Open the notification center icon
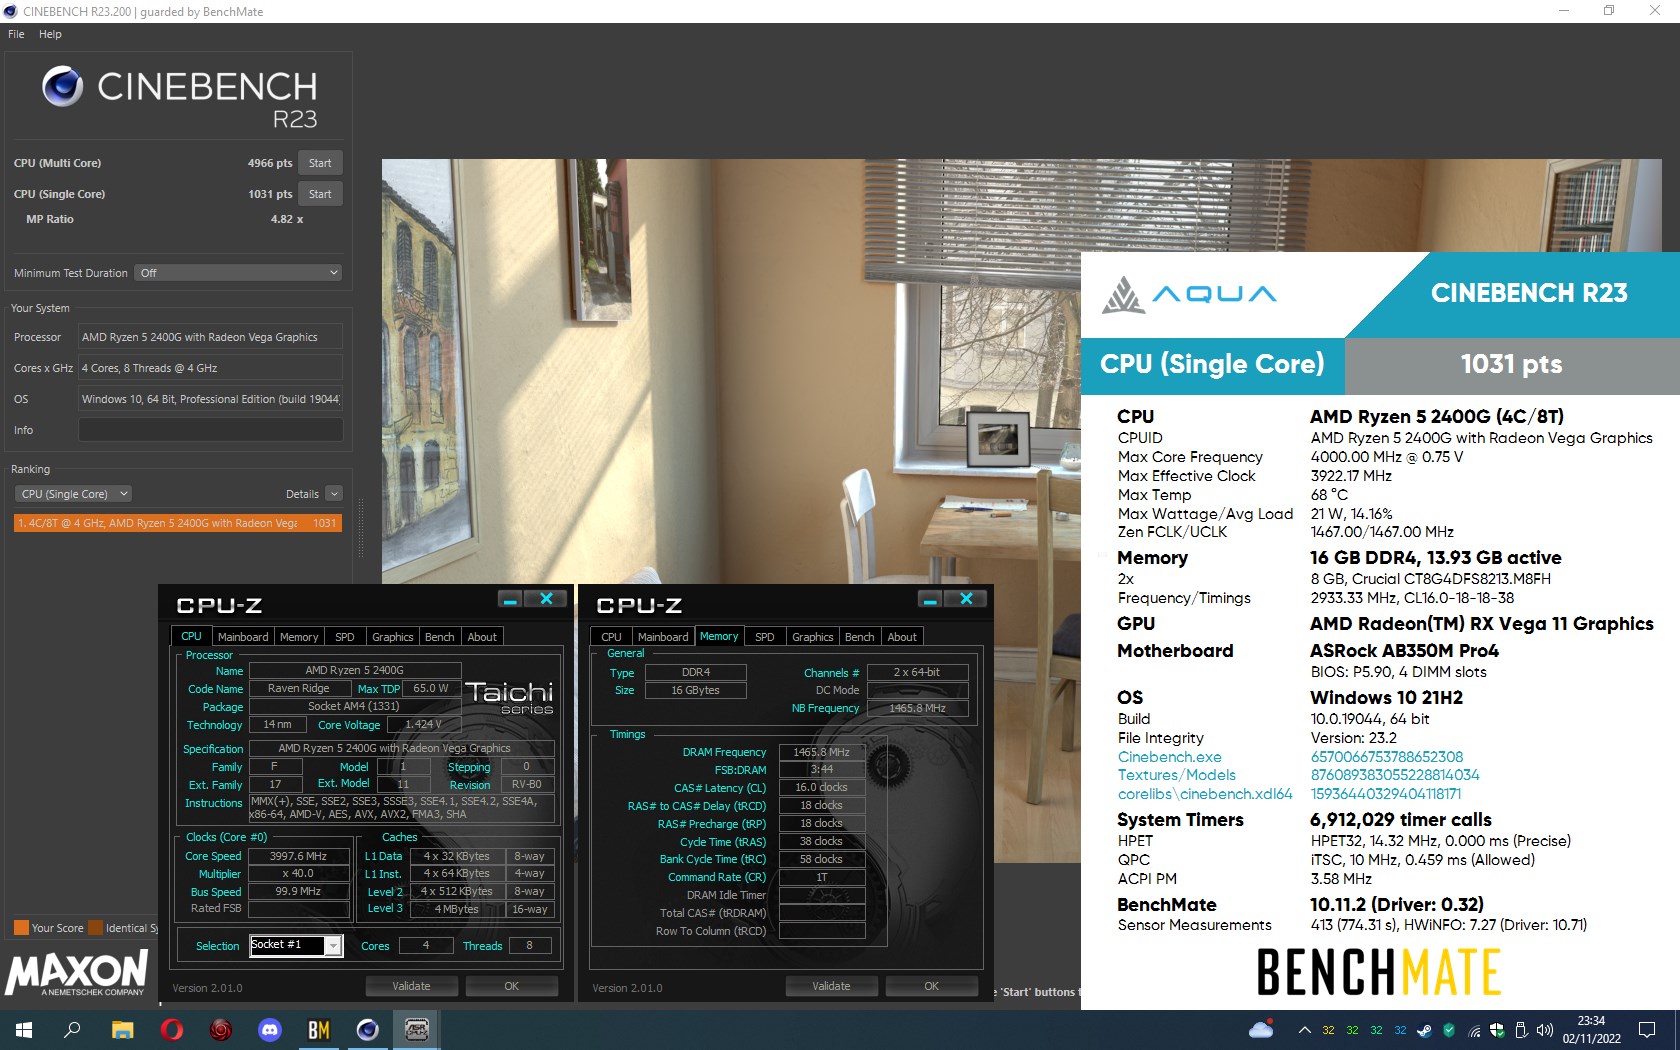 pos(1647,1030)
